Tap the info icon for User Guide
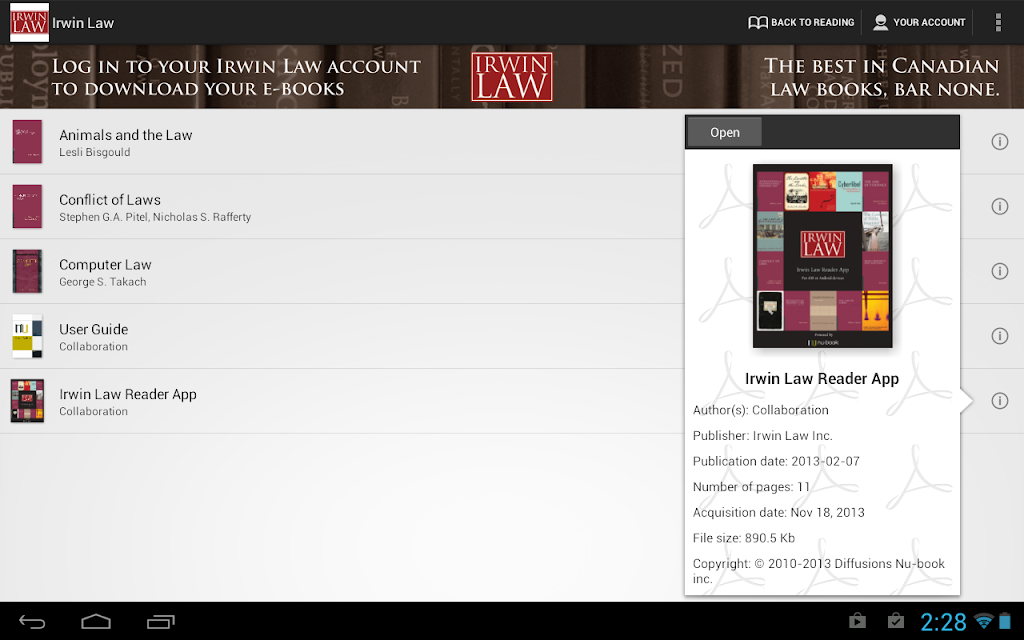Viewport: 1024px width, 640px height. tap(999, 336)
